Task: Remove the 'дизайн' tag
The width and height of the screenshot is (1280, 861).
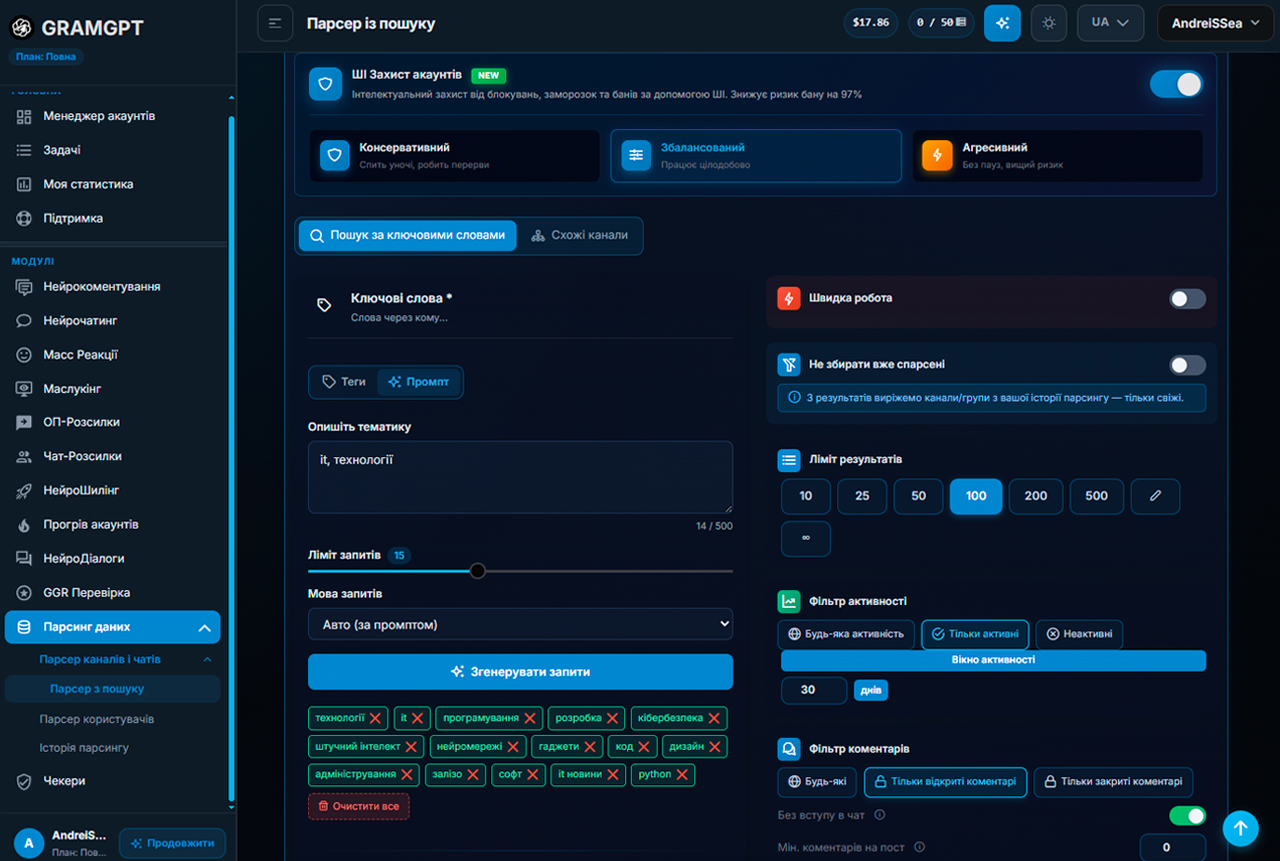Action: [714, 746]
